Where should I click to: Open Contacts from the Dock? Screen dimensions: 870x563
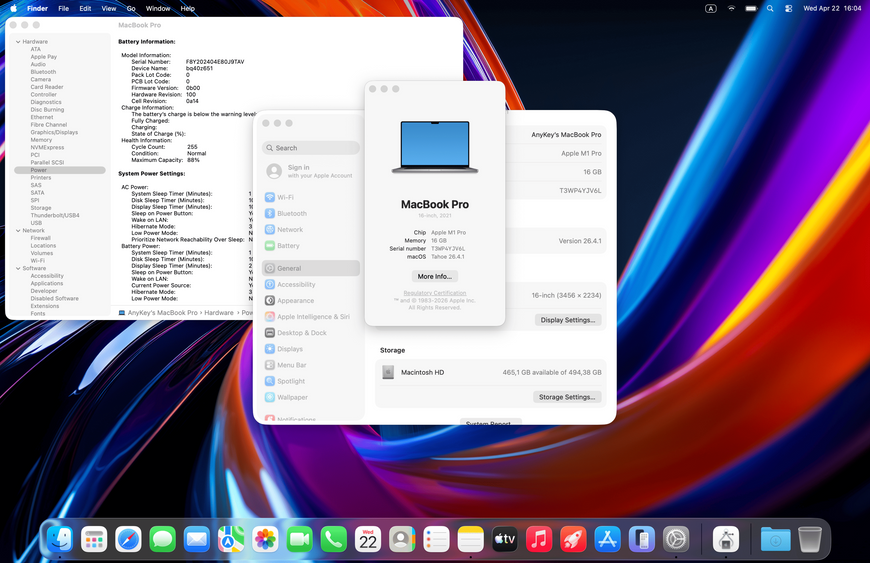(x=402, y=539)
